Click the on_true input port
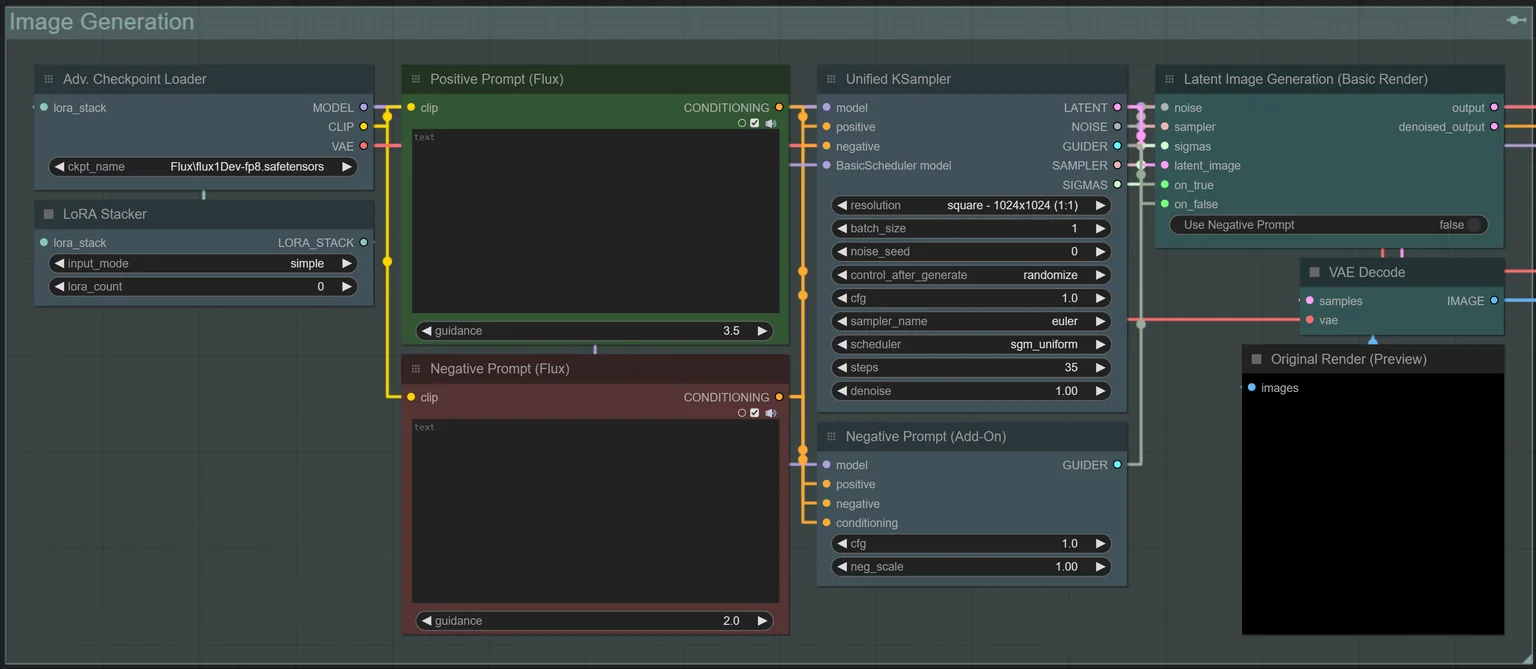The height and width of the screenshot is (669, 1536). point(1164,185)
